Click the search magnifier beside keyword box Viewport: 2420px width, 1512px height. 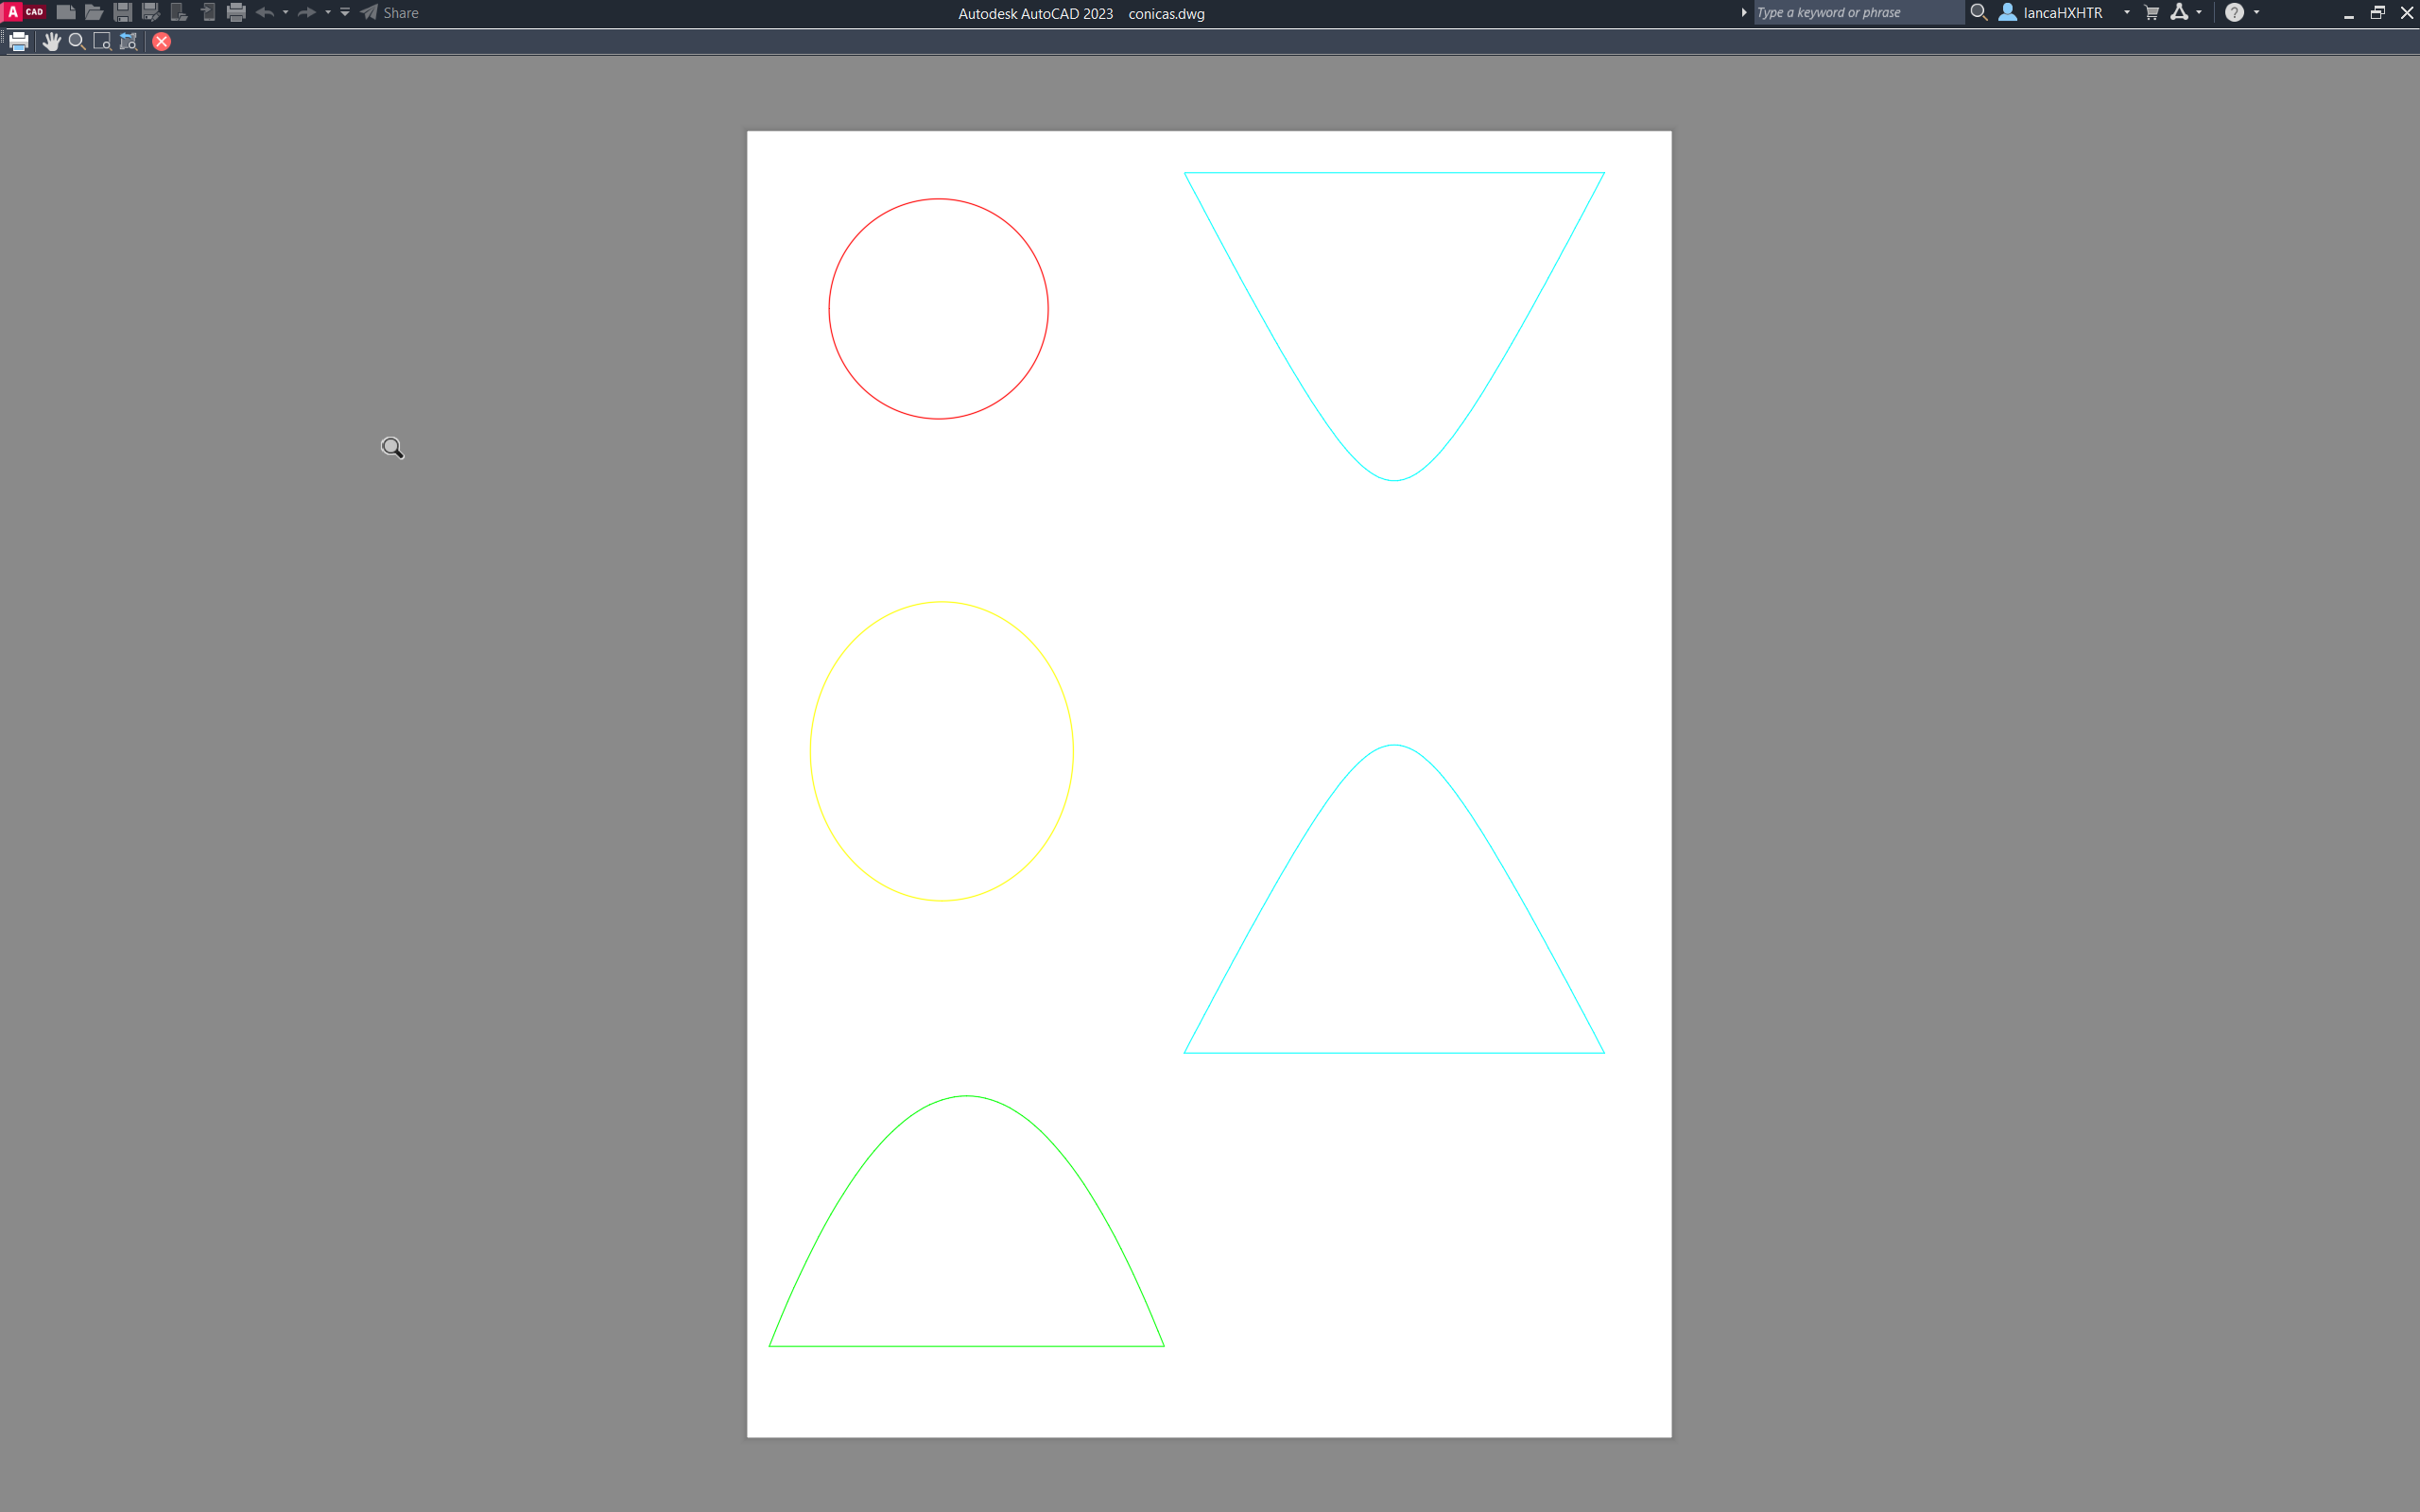click(x=1978, y=12)
